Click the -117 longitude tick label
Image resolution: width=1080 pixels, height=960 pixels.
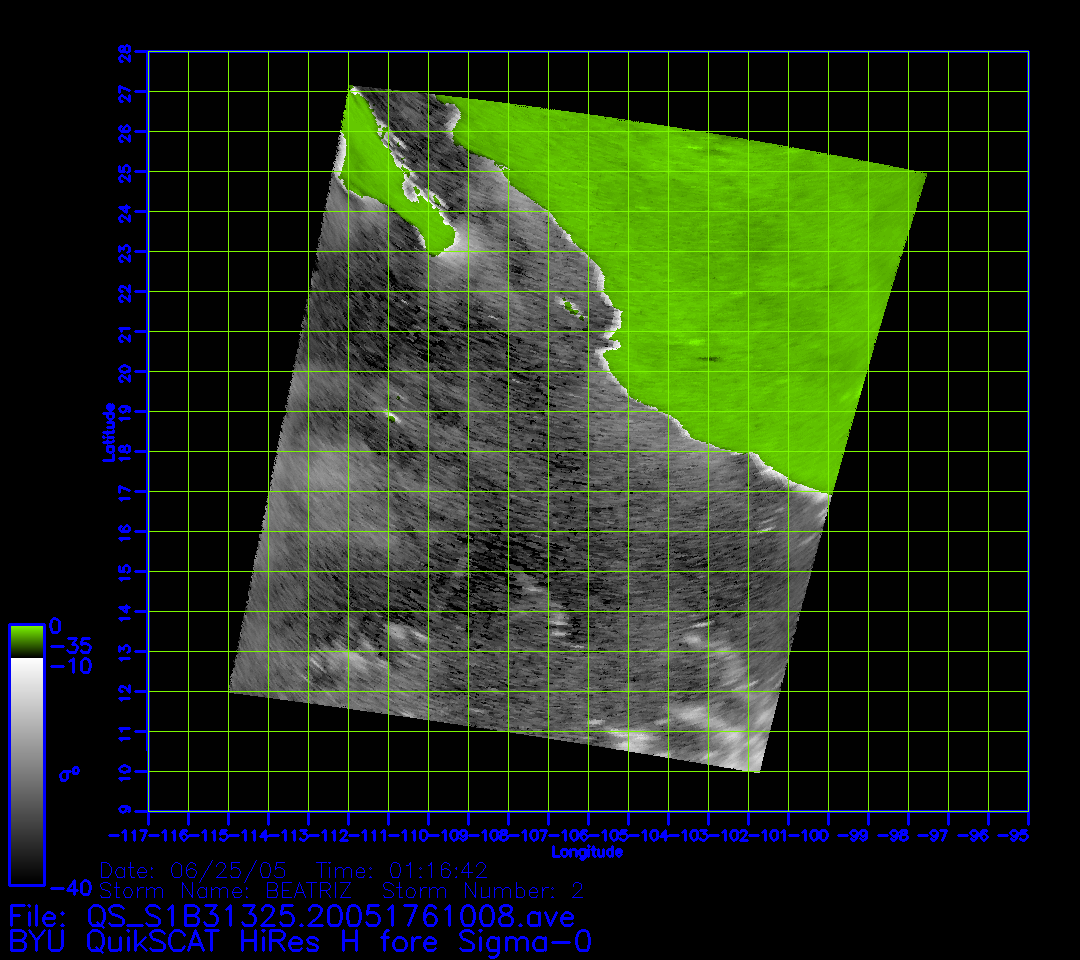(128, 834)
